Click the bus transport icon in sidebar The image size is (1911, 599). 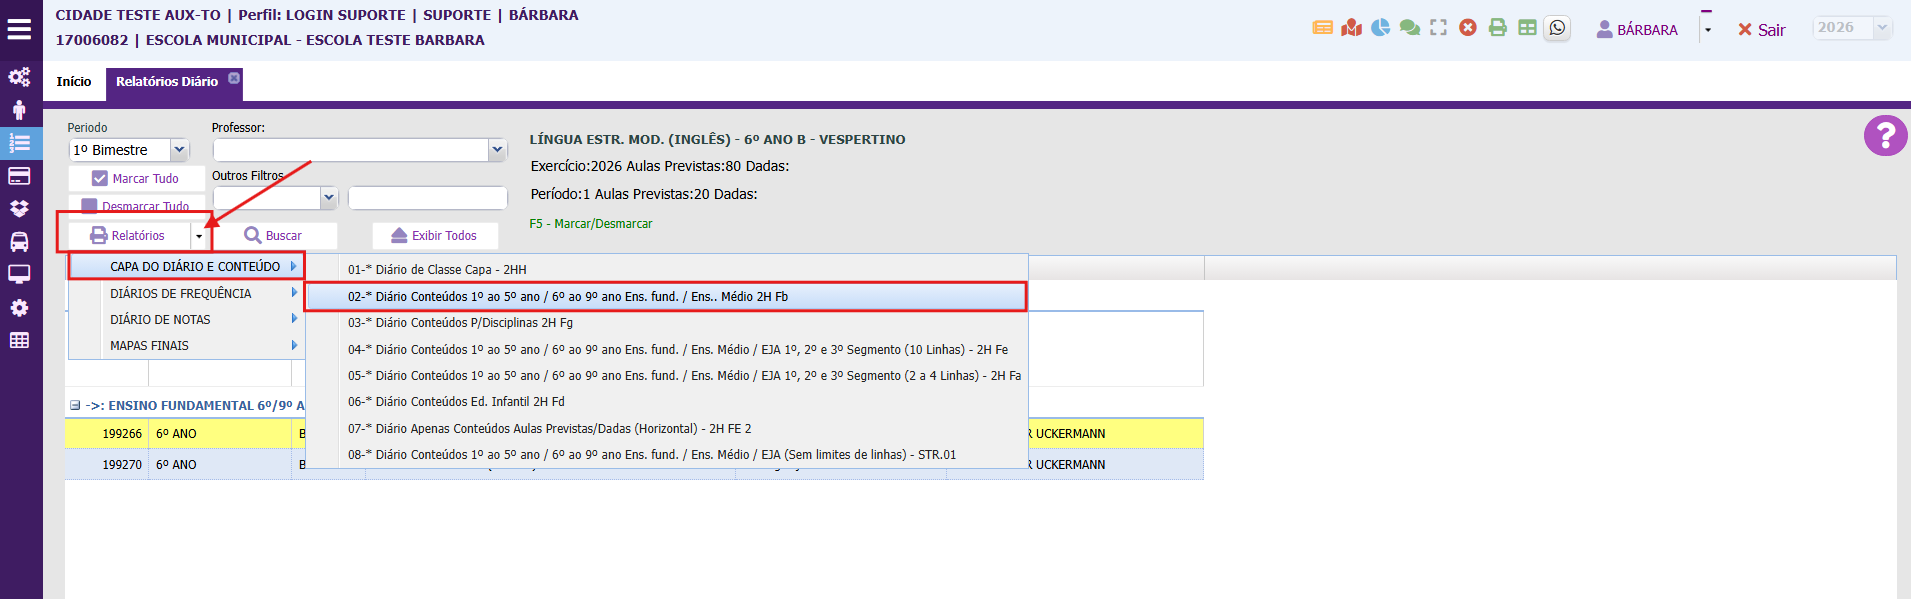coord(19,242)
